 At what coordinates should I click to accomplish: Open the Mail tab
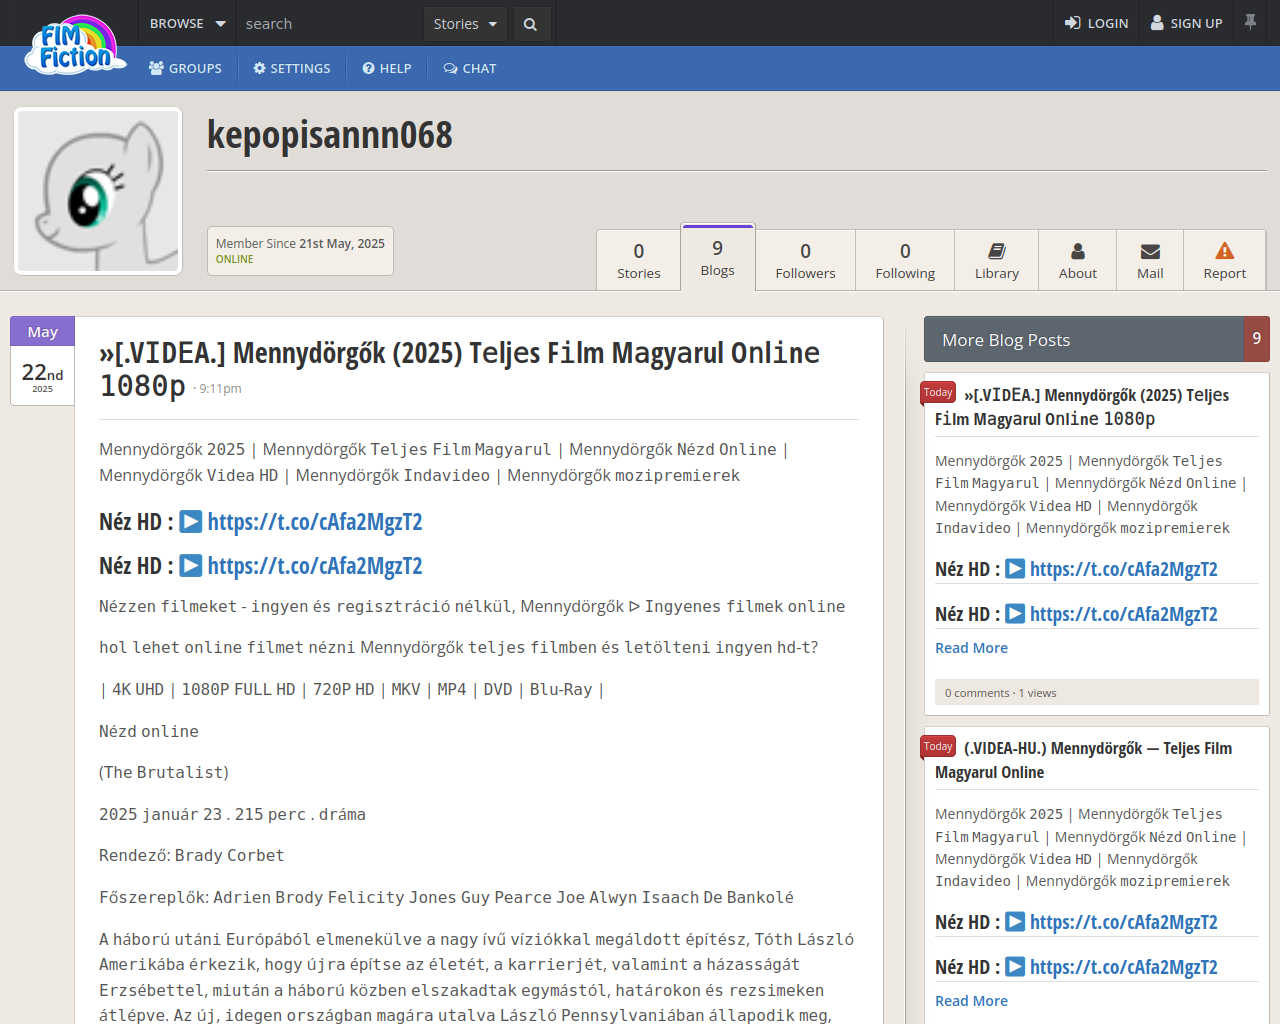pos(1150,260)
